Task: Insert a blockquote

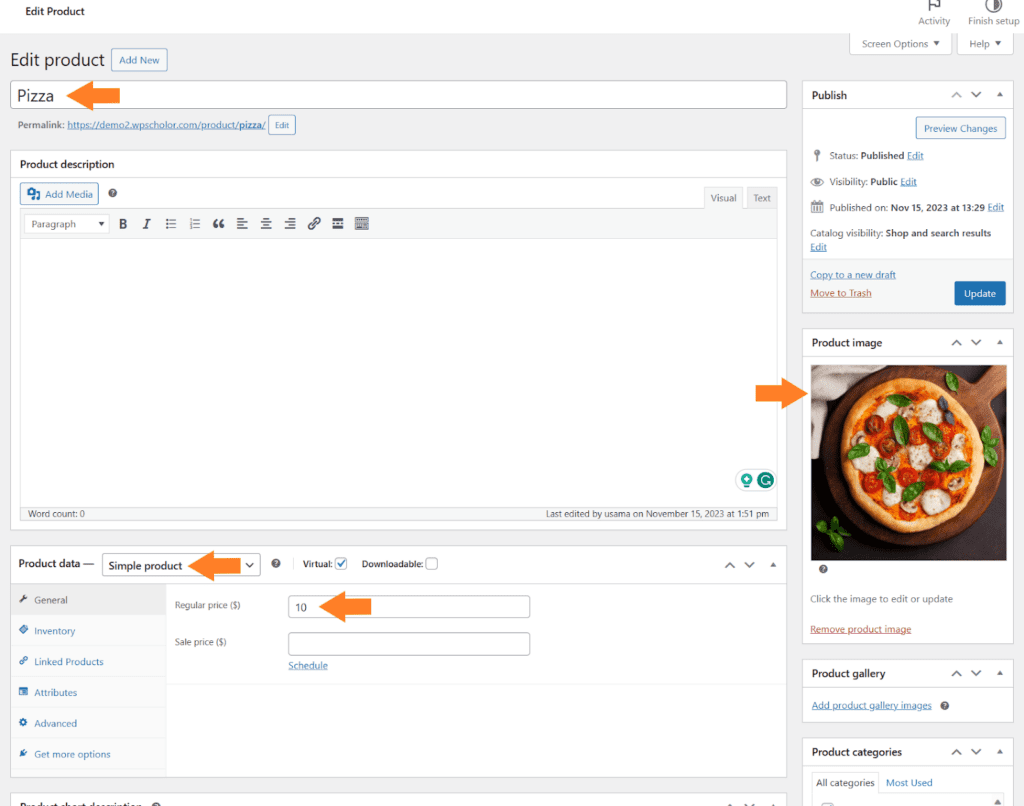Action: [x=219, y=223]
